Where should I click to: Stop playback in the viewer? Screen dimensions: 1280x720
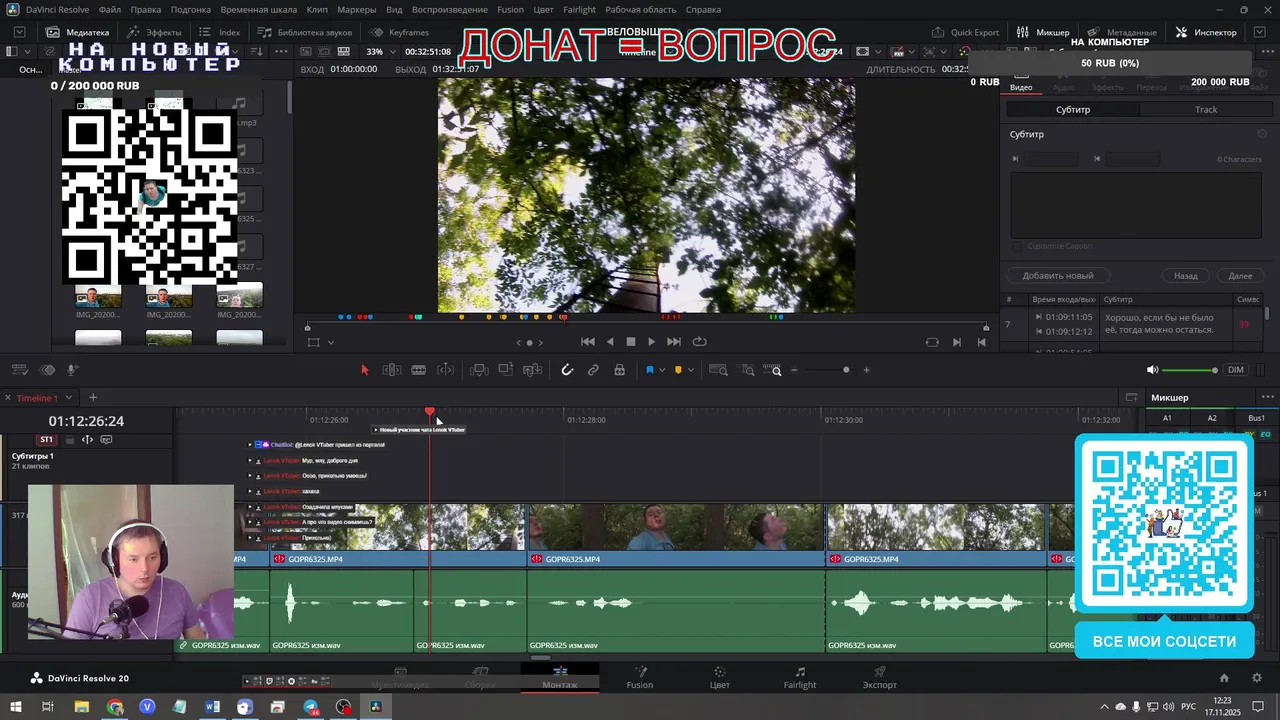[631, 342]
